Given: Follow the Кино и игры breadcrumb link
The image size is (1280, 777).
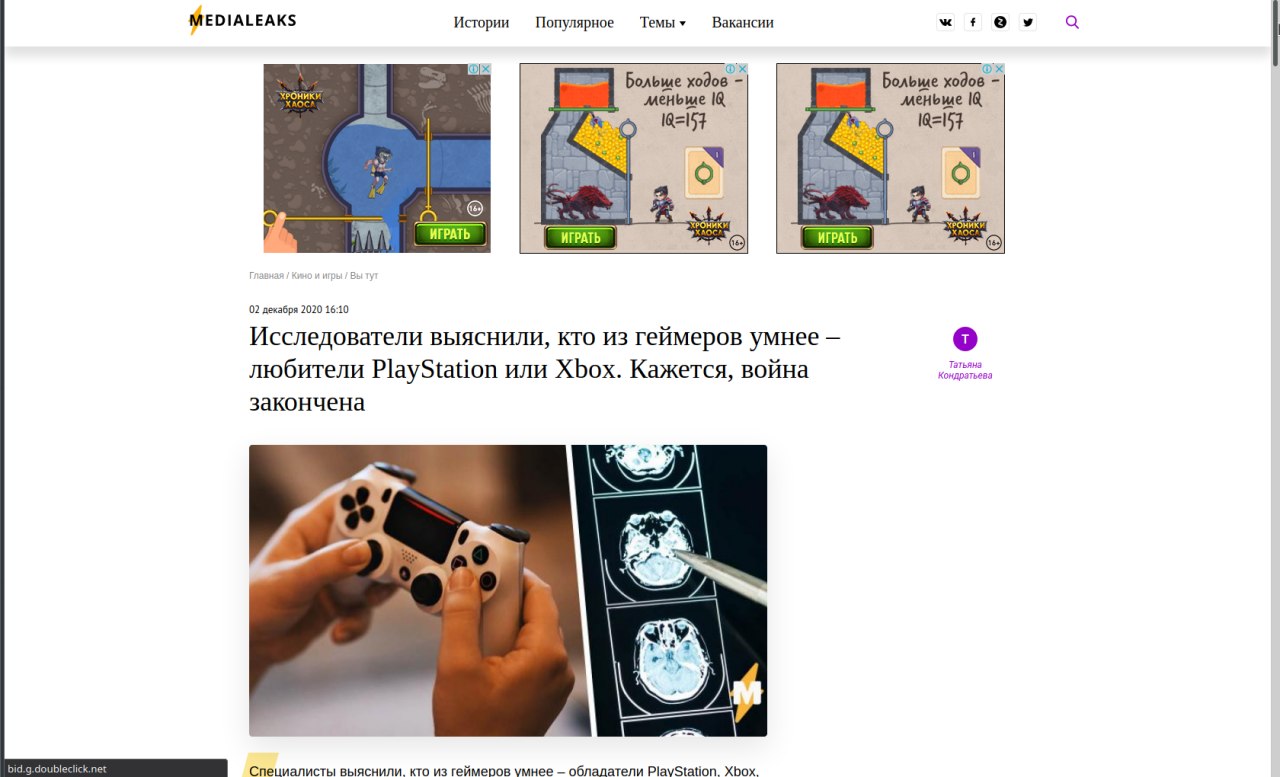Looking at the screenshot, I should point(317,275).
